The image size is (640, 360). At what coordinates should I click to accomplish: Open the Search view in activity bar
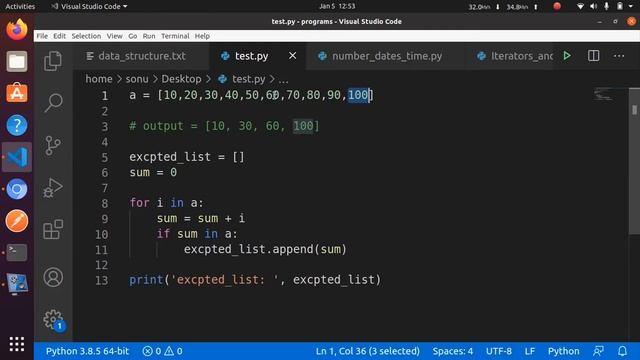point(53,103)
